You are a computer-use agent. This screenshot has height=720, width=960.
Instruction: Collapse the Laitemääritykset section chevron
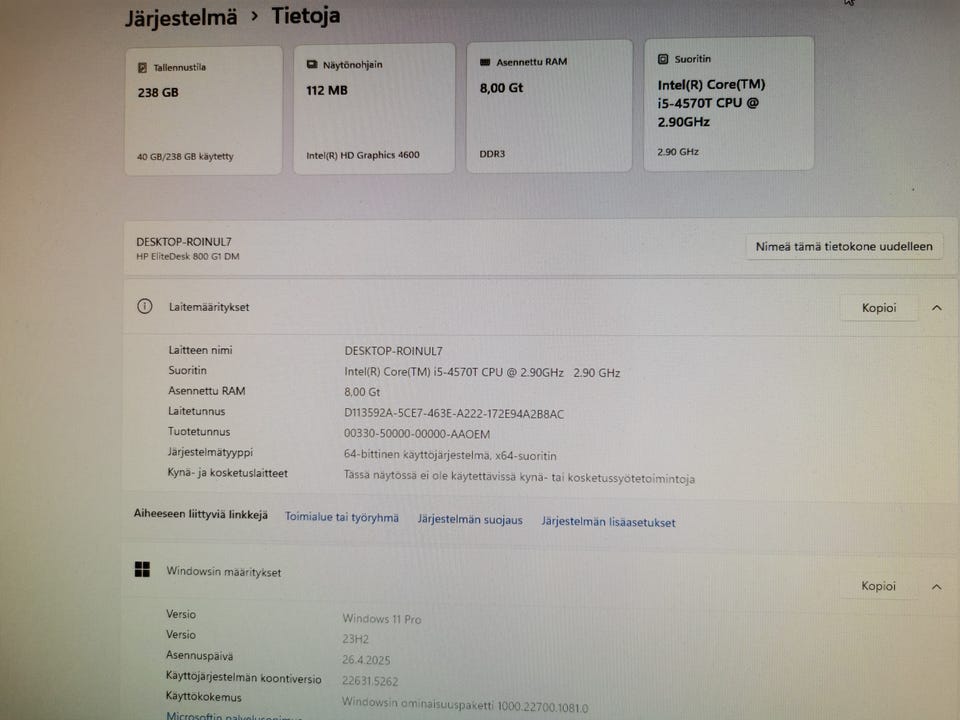937,308
